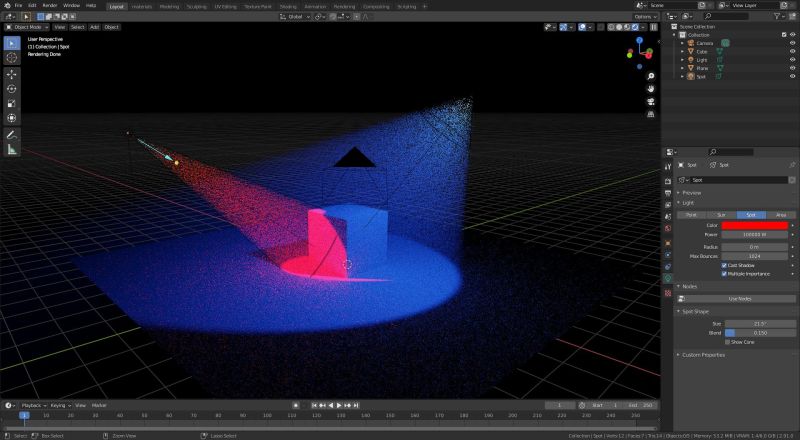Viewport: 800px width, 440px height.
Task: Toggle the Multiple Importance checkbox
Action: (724, 274)
